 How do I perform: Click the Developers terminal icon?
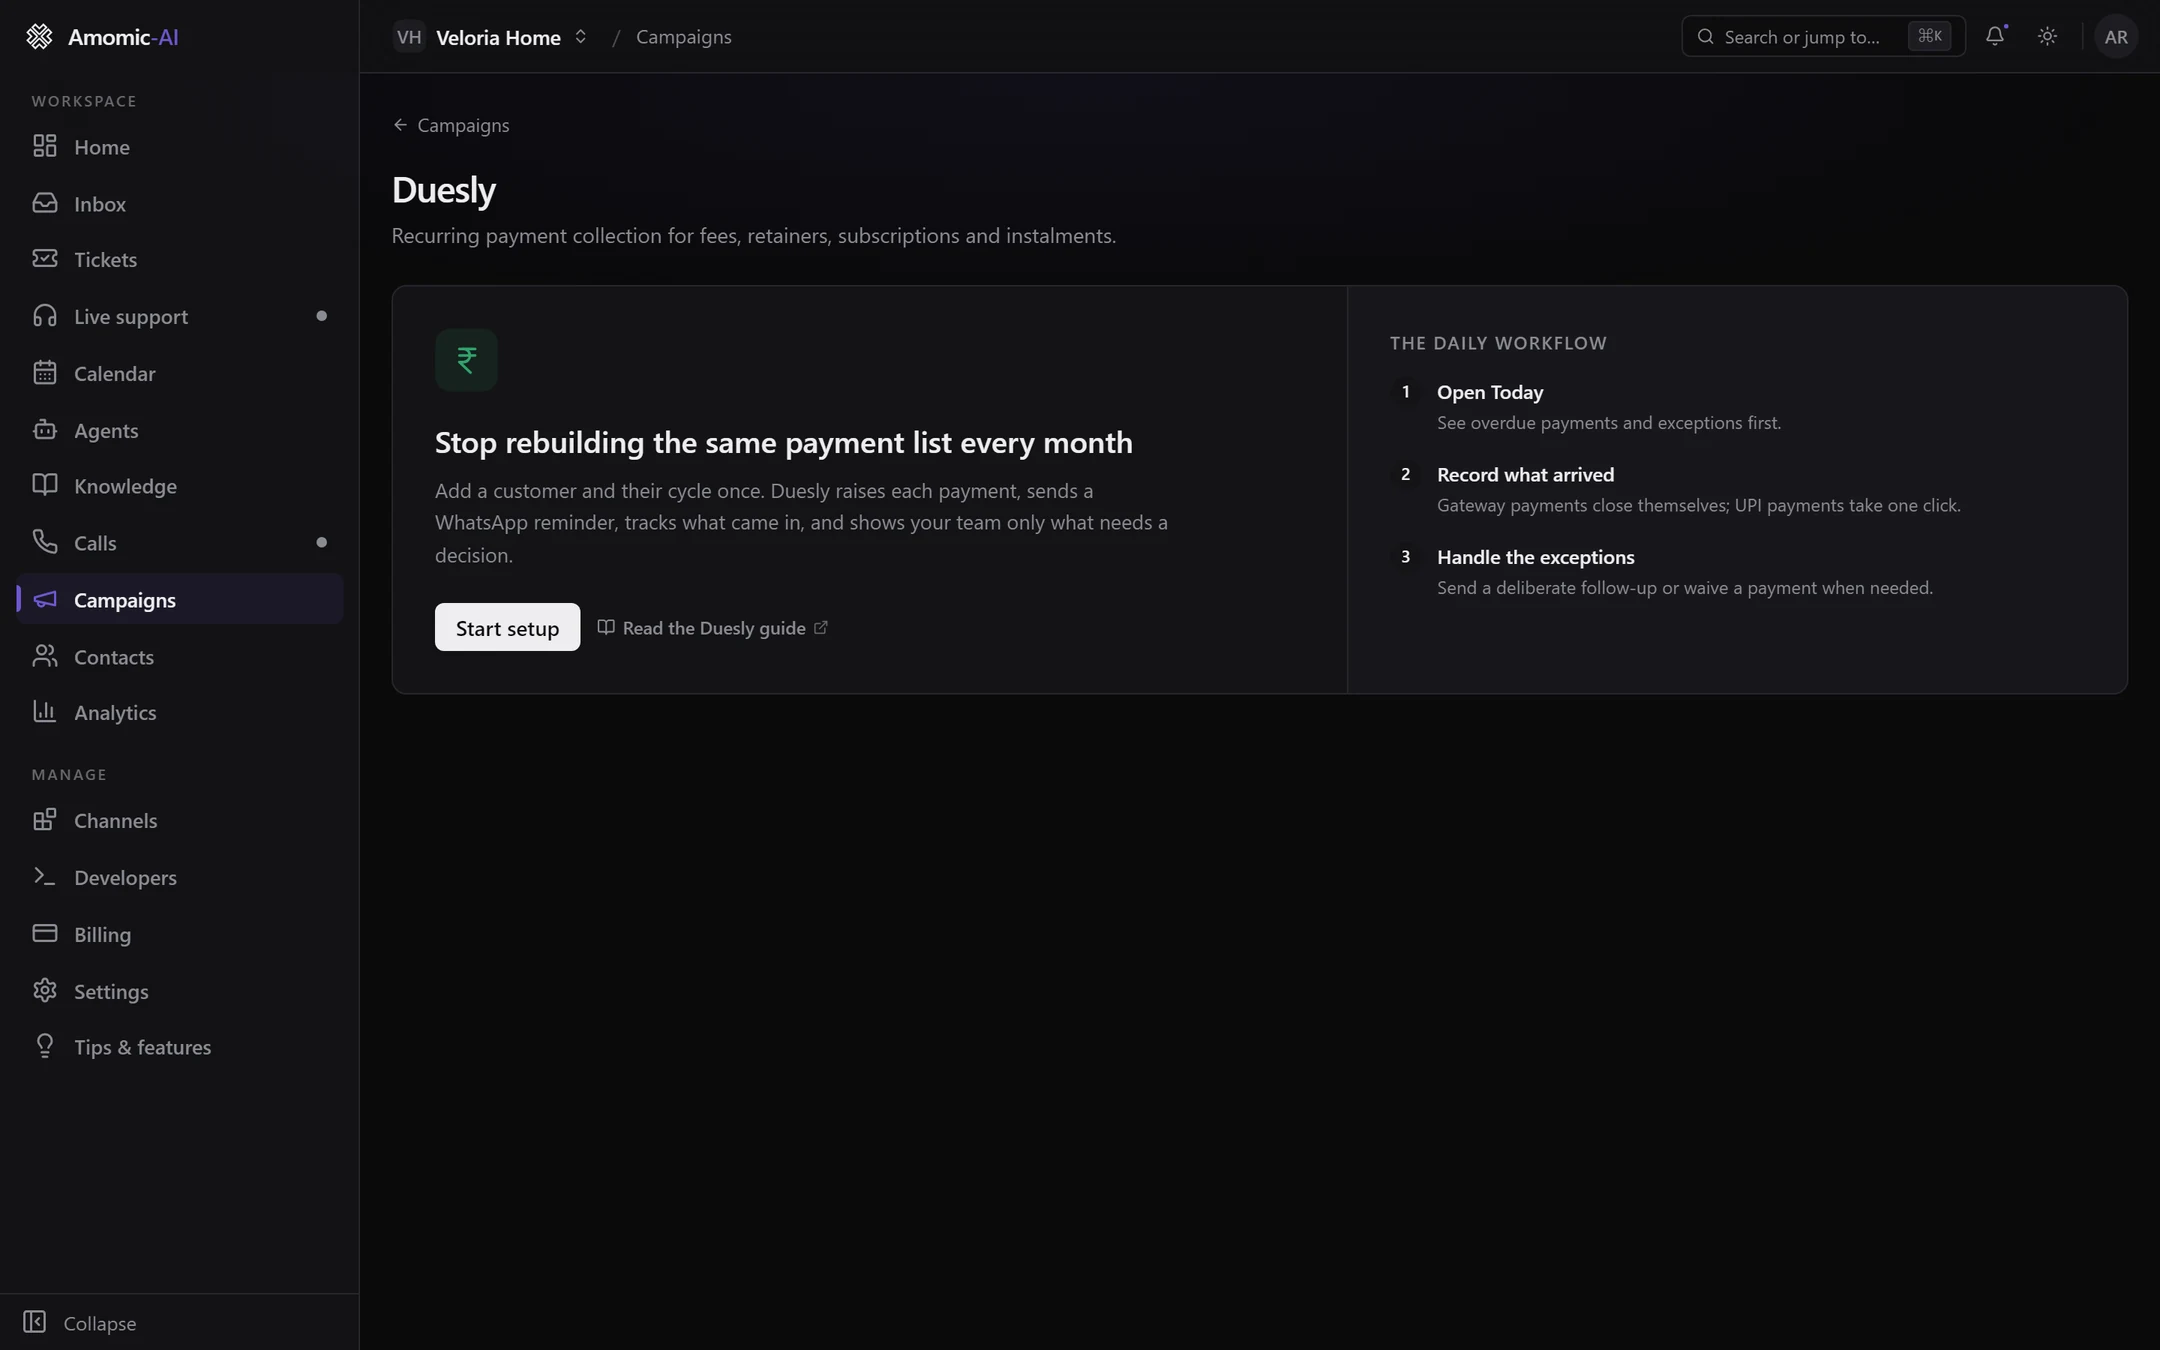click(x=44, y=877)
